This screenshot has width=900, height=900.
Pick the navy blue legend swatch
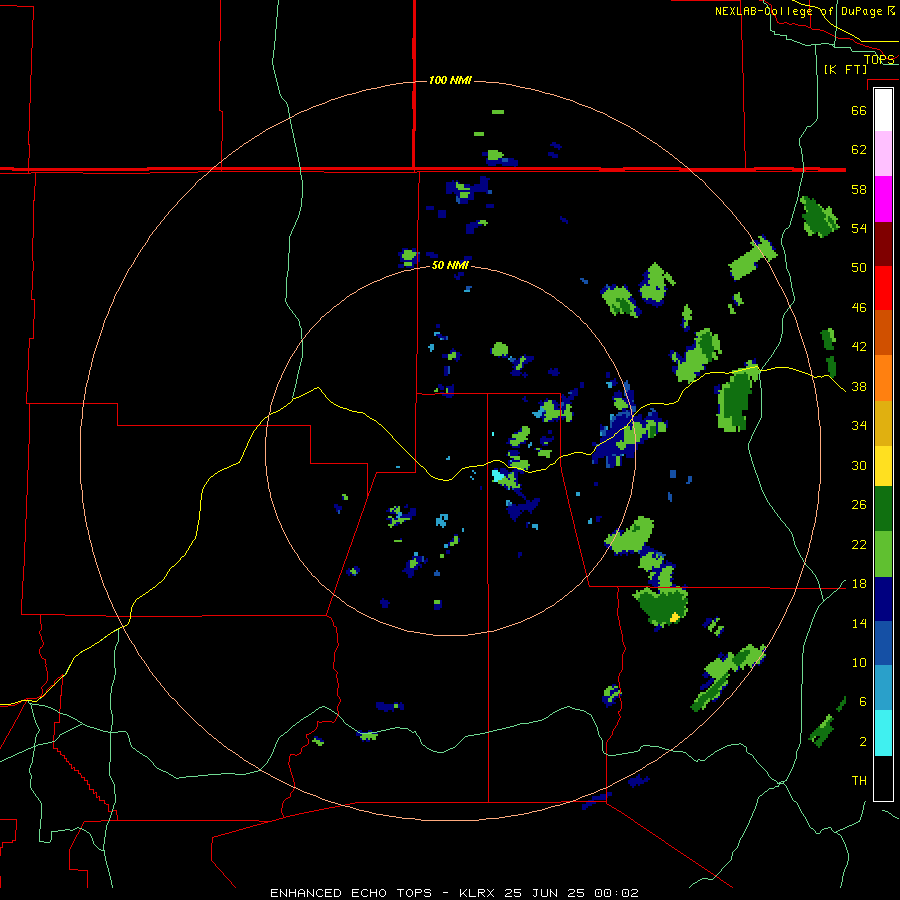883,599
